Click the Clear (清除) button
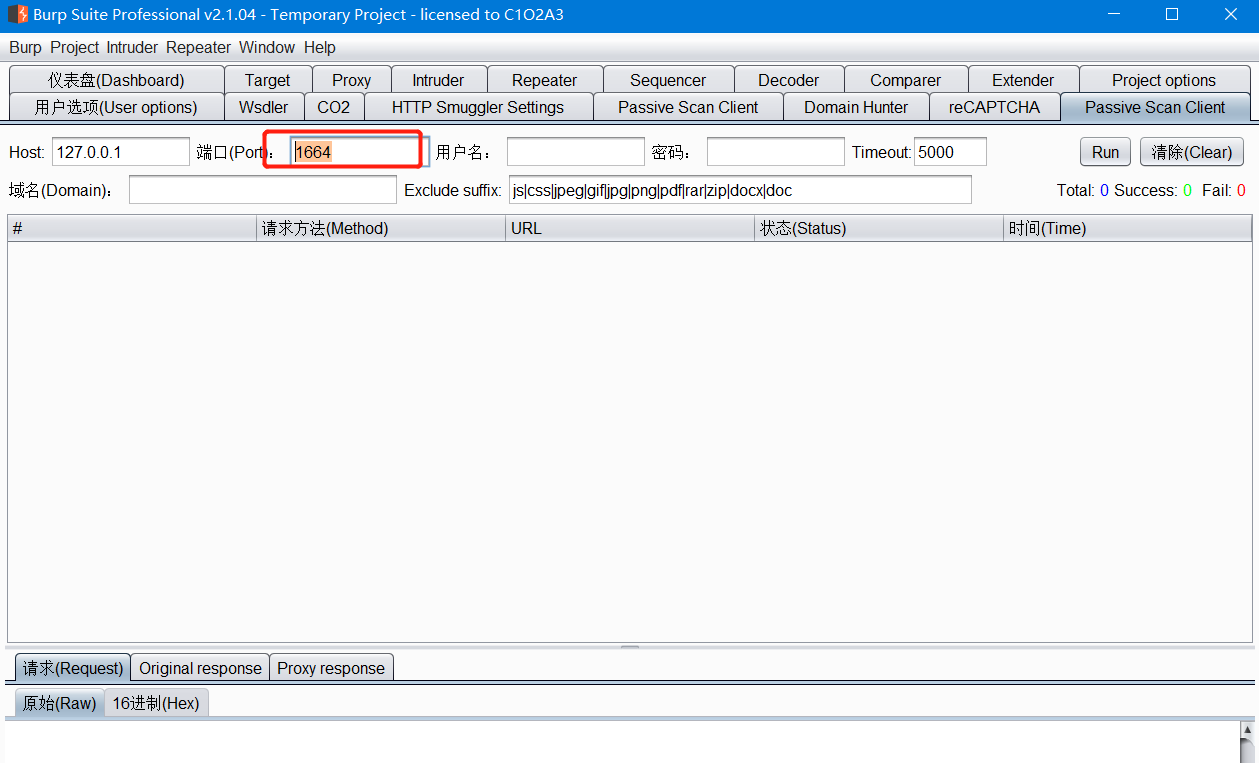1259x763 pixels. 1192,152
